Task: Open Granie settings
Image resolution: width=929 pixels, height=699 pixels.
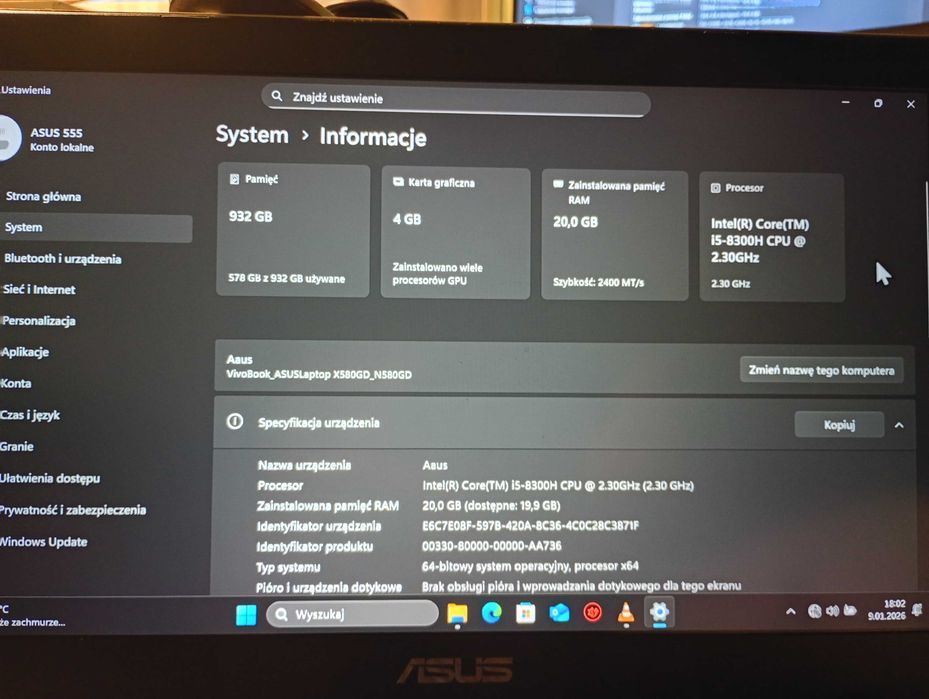Action: [17, 447]
